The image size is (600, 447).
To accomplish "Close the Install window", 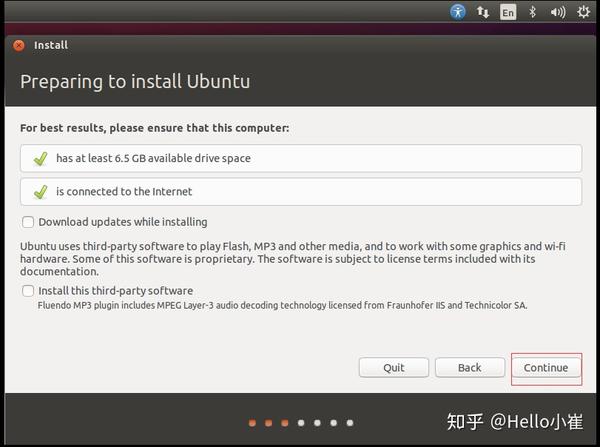I will [18, 45].
